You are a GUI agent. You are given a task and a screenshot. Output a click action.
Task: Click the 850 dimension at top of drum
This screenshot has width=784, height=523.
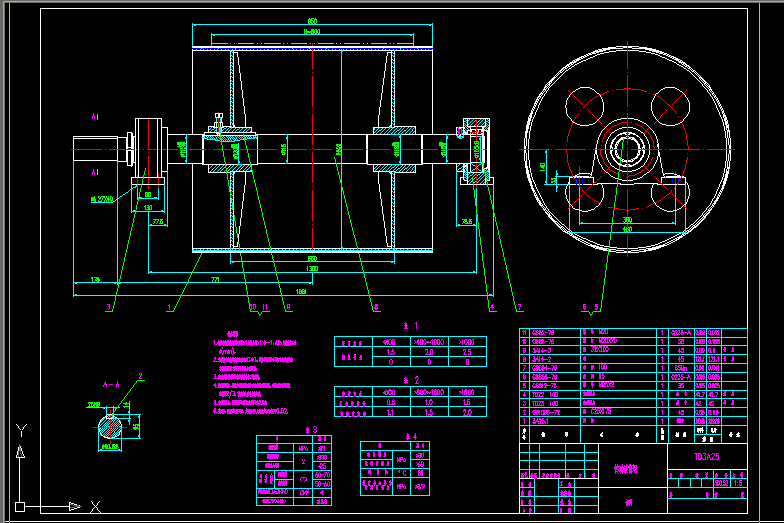point(312,22)
